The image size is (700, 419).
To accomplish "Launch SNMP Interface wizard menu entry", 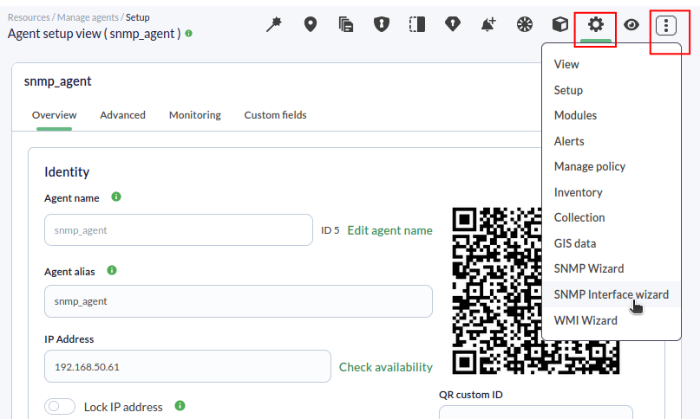I will click(611, 295).
